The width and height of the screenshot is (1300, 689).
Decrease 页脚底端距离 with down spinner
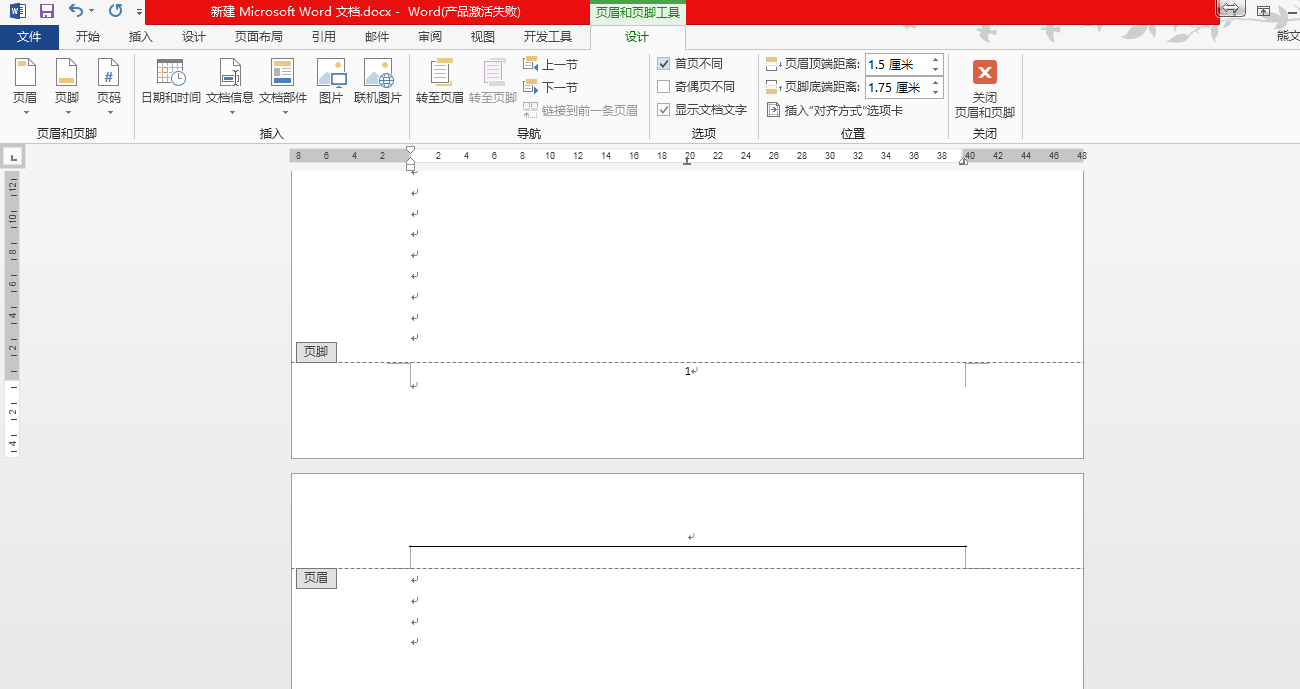click(936, 93)
